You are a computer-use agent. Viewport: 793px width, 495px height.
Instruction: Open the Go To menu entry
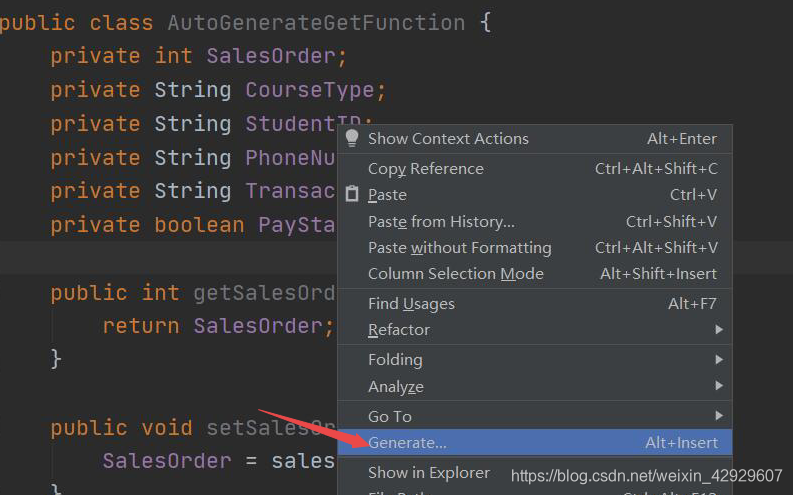pyautogui.click(x=535, y=416)
